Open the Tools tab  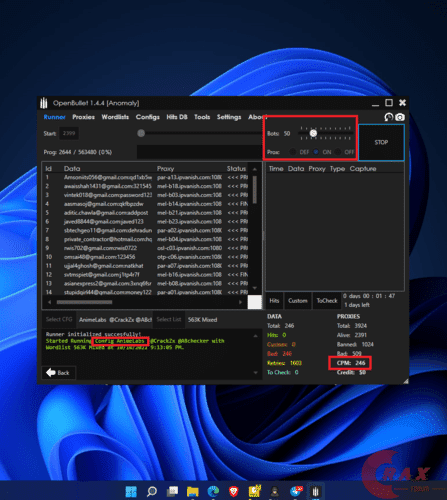[202, 117]
